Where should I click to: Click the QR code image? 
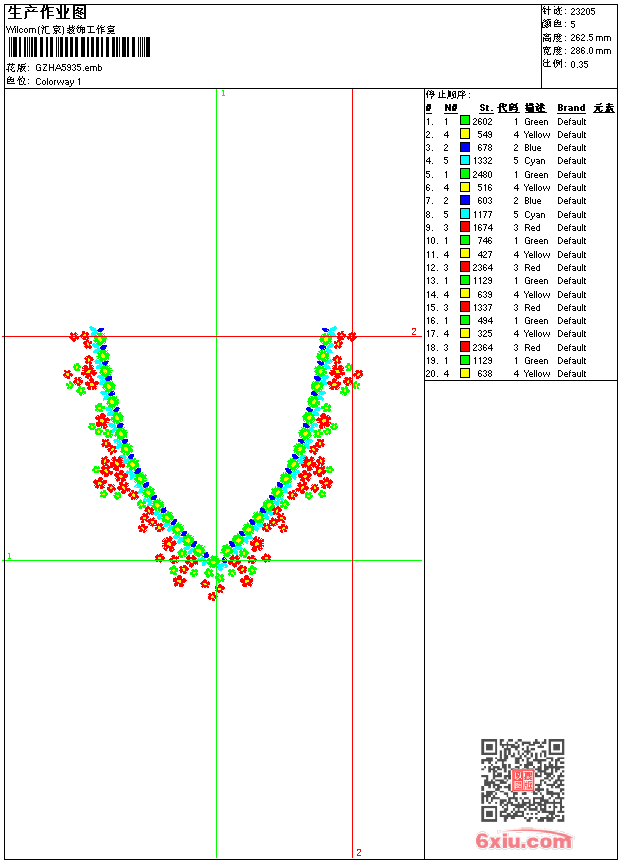(522, 780)
